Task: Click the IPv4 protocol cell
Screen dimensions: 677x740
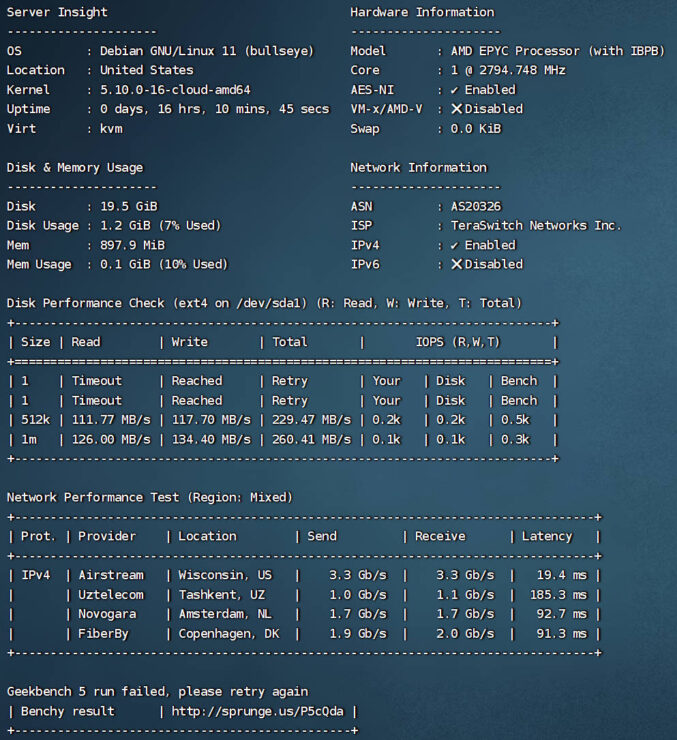Action: 35,575
